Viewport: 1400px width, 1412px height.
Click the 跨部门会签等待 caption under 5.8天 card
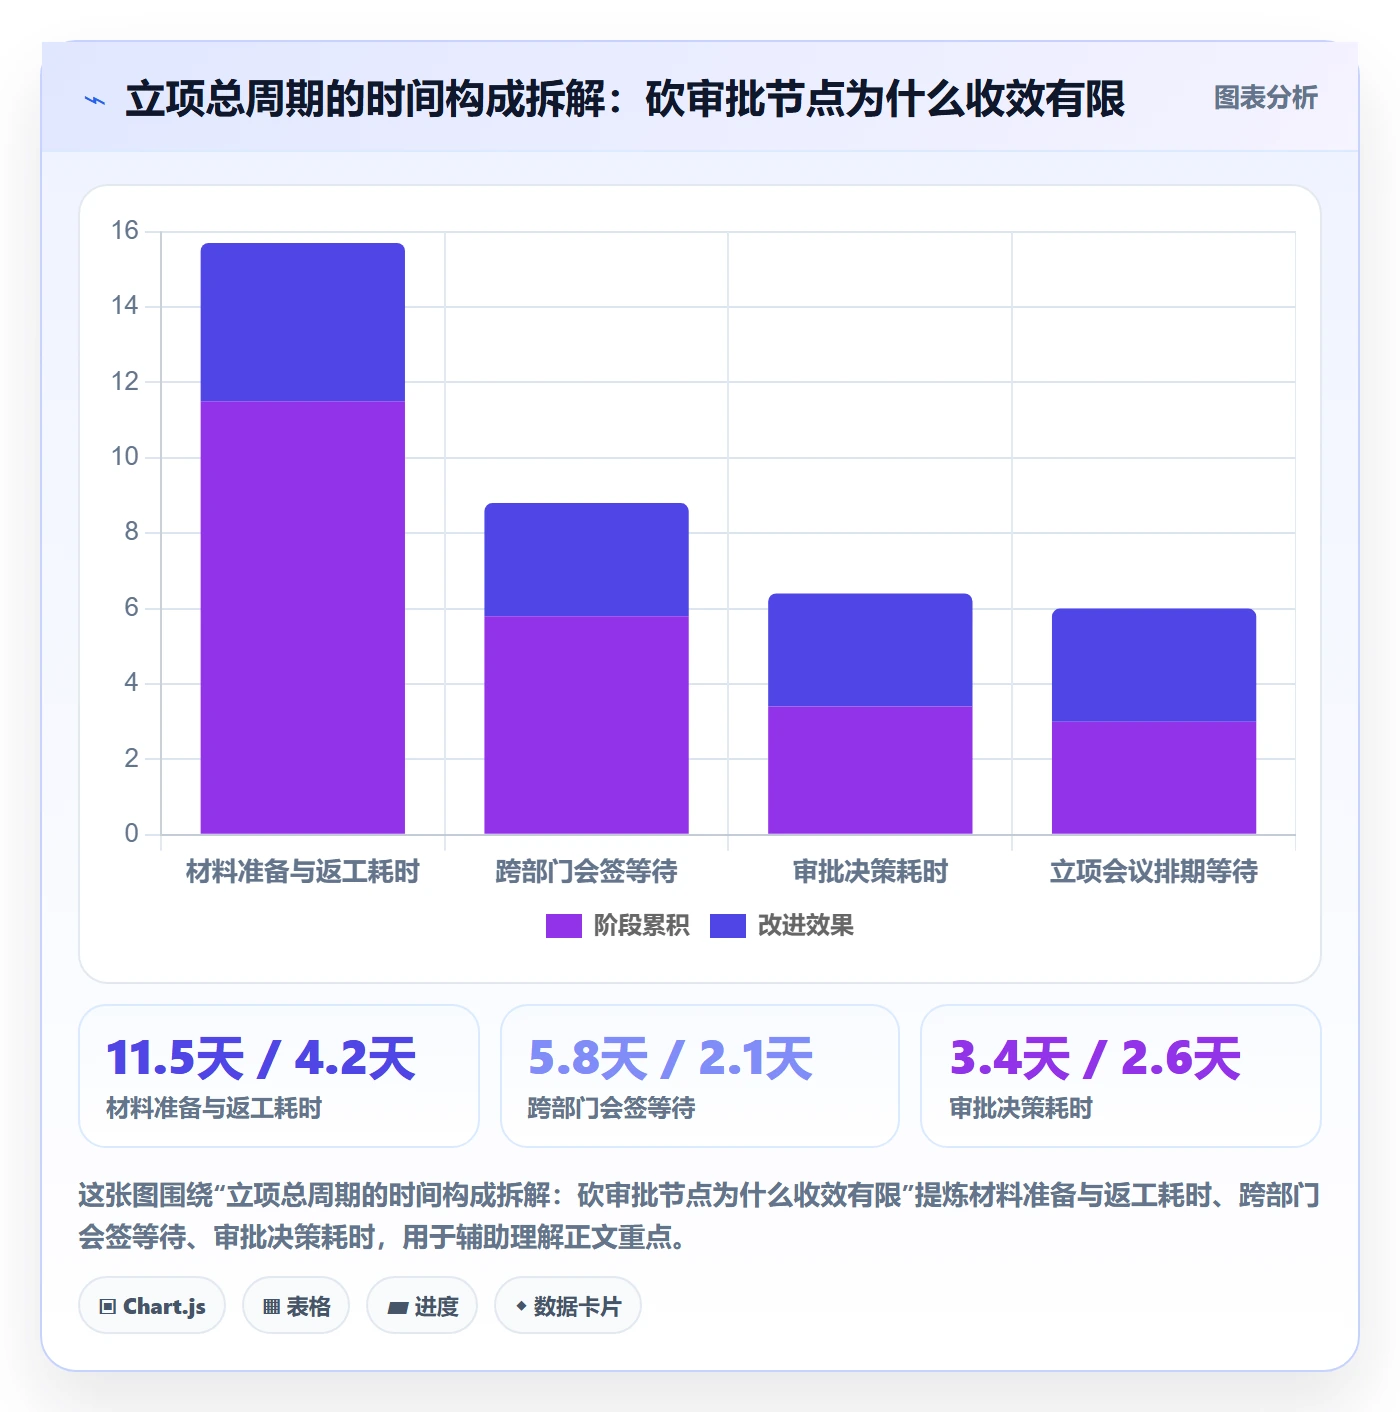tap(612, 1108)
